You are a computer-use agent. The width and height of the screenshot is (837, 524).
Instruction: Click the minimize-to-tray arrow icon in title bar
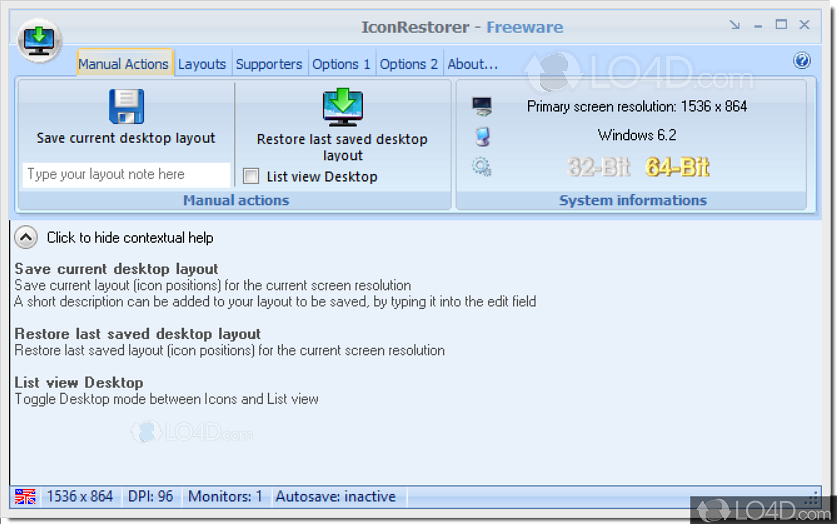[735, 25]
